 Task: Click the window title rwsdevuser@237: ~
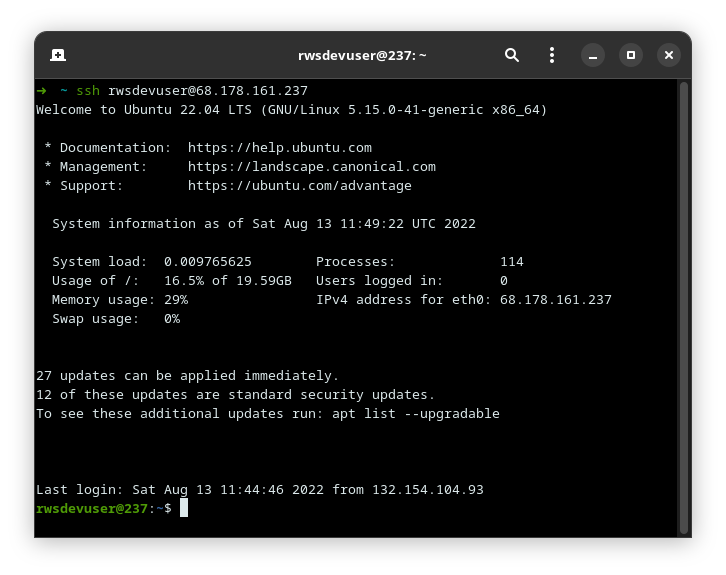362,56
